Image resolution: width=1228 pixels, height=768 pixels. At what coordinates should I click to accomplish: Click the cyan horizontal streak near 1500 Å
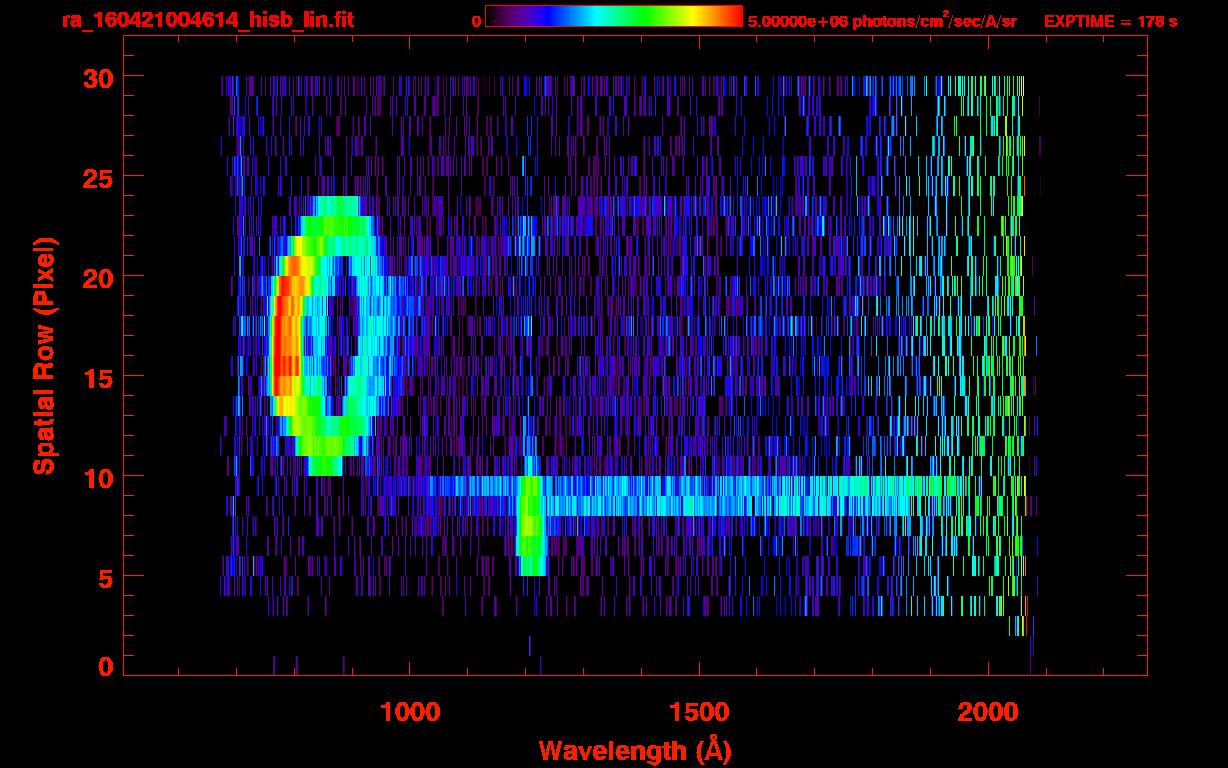[x=699, y=496]
